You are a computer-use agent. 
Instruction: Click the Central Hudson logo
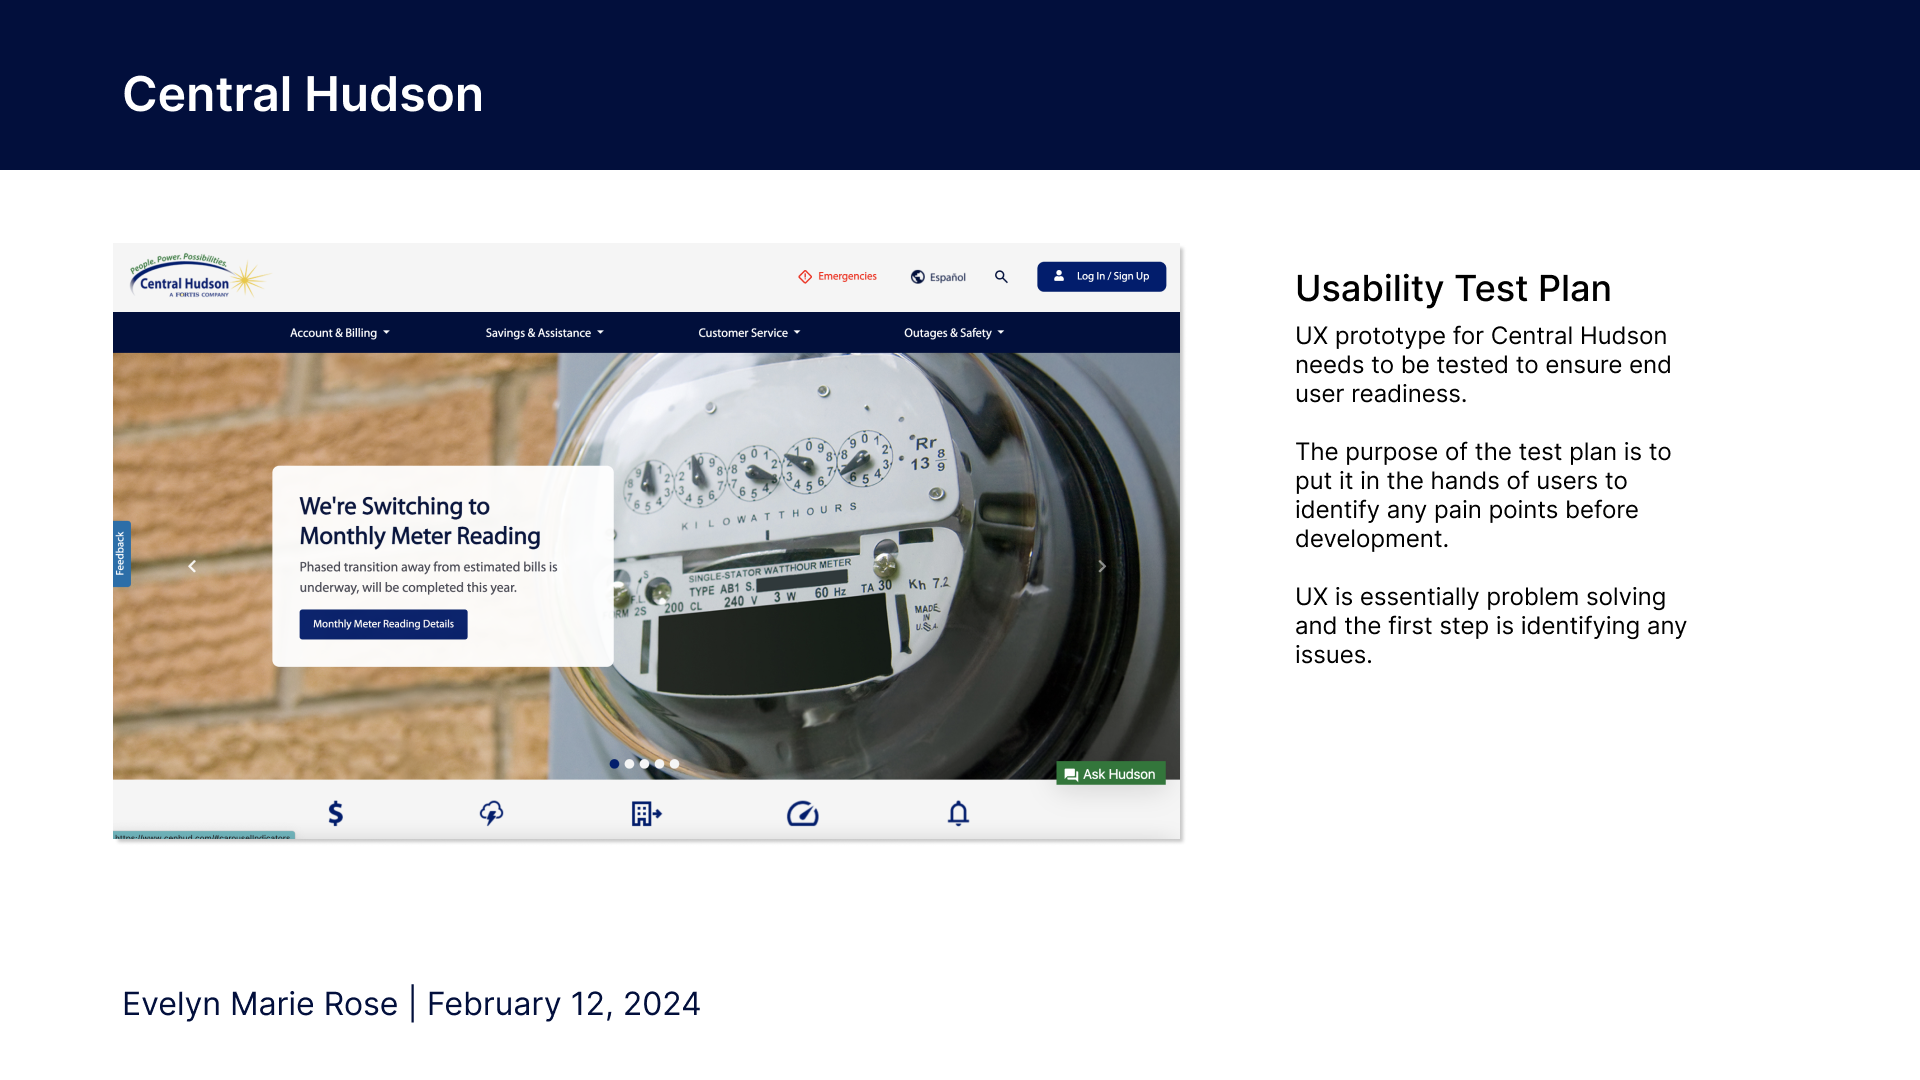199,276
